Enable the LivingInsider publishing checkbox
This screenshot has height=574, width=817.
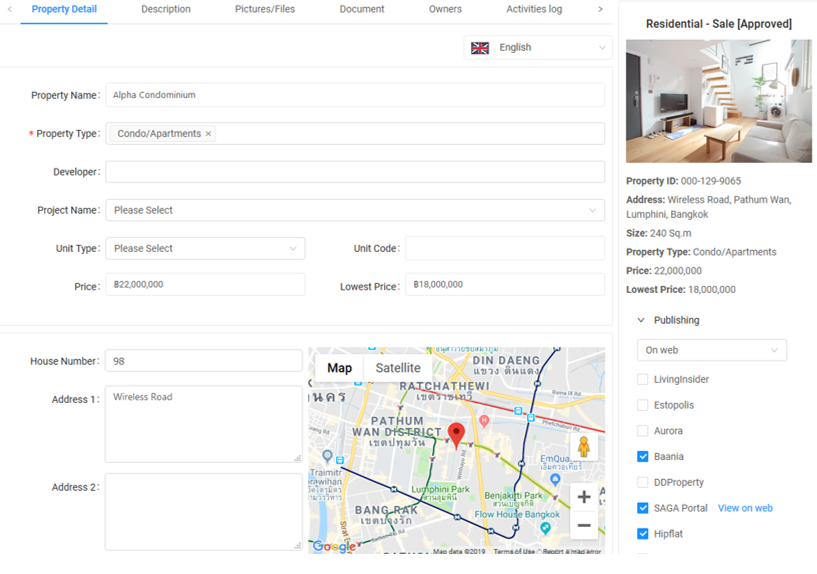[x=643, y=380]
